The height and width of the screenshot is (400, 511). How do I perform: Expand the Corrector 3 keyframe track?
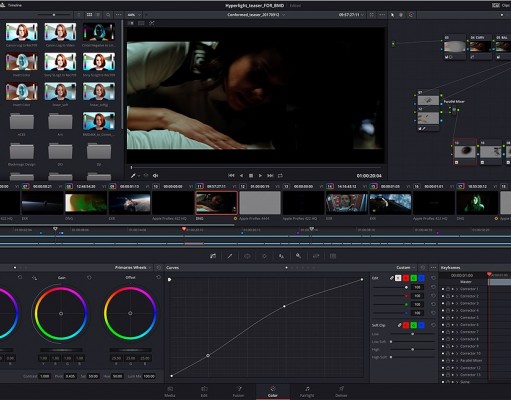[x=457, y=303]
